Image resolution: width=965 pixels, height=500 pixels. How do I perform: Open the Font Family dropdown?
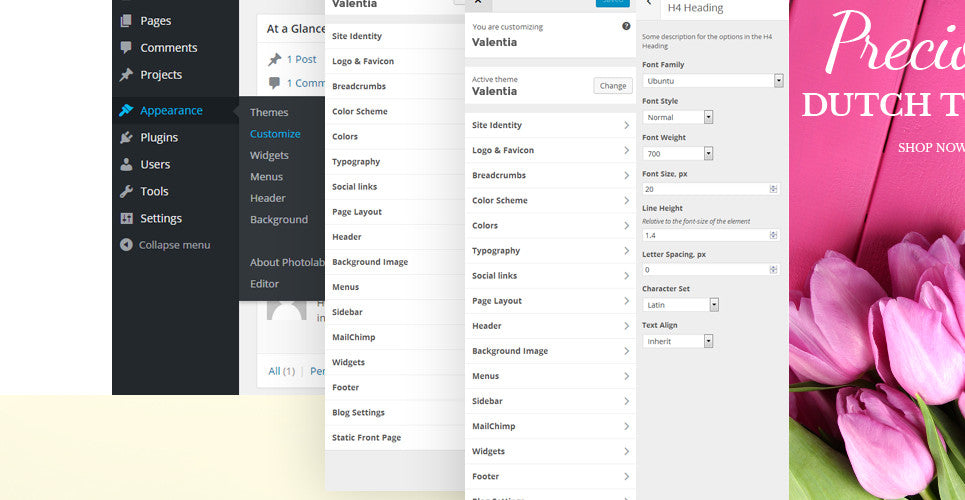point(713,81)
